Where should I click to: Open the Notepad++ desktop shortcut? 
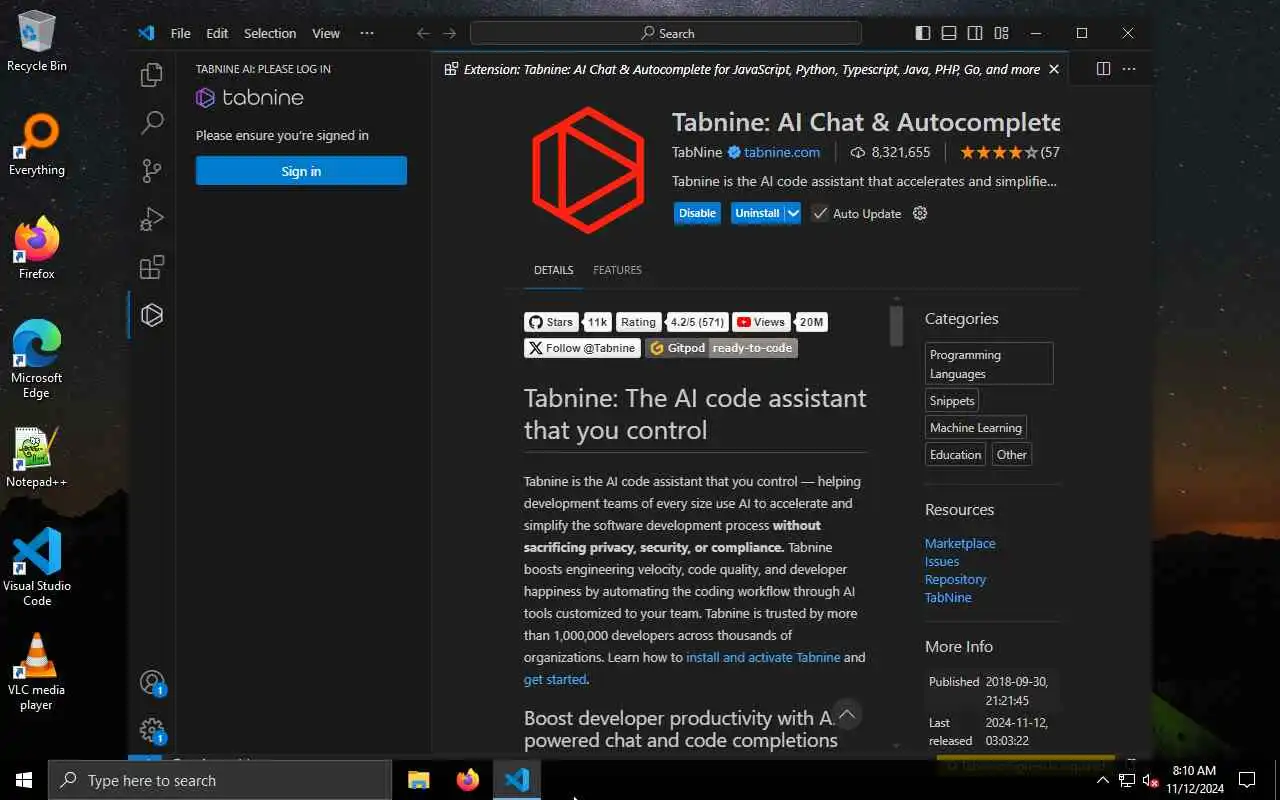tap(36, 458)
